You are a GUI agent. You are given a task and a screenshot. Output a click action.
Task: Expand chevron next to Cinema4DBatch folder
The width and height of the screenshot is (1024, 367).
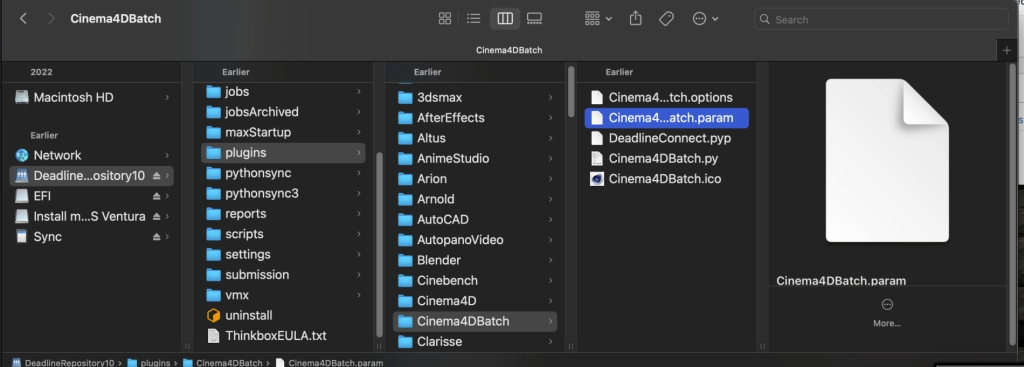coord(551,321)
